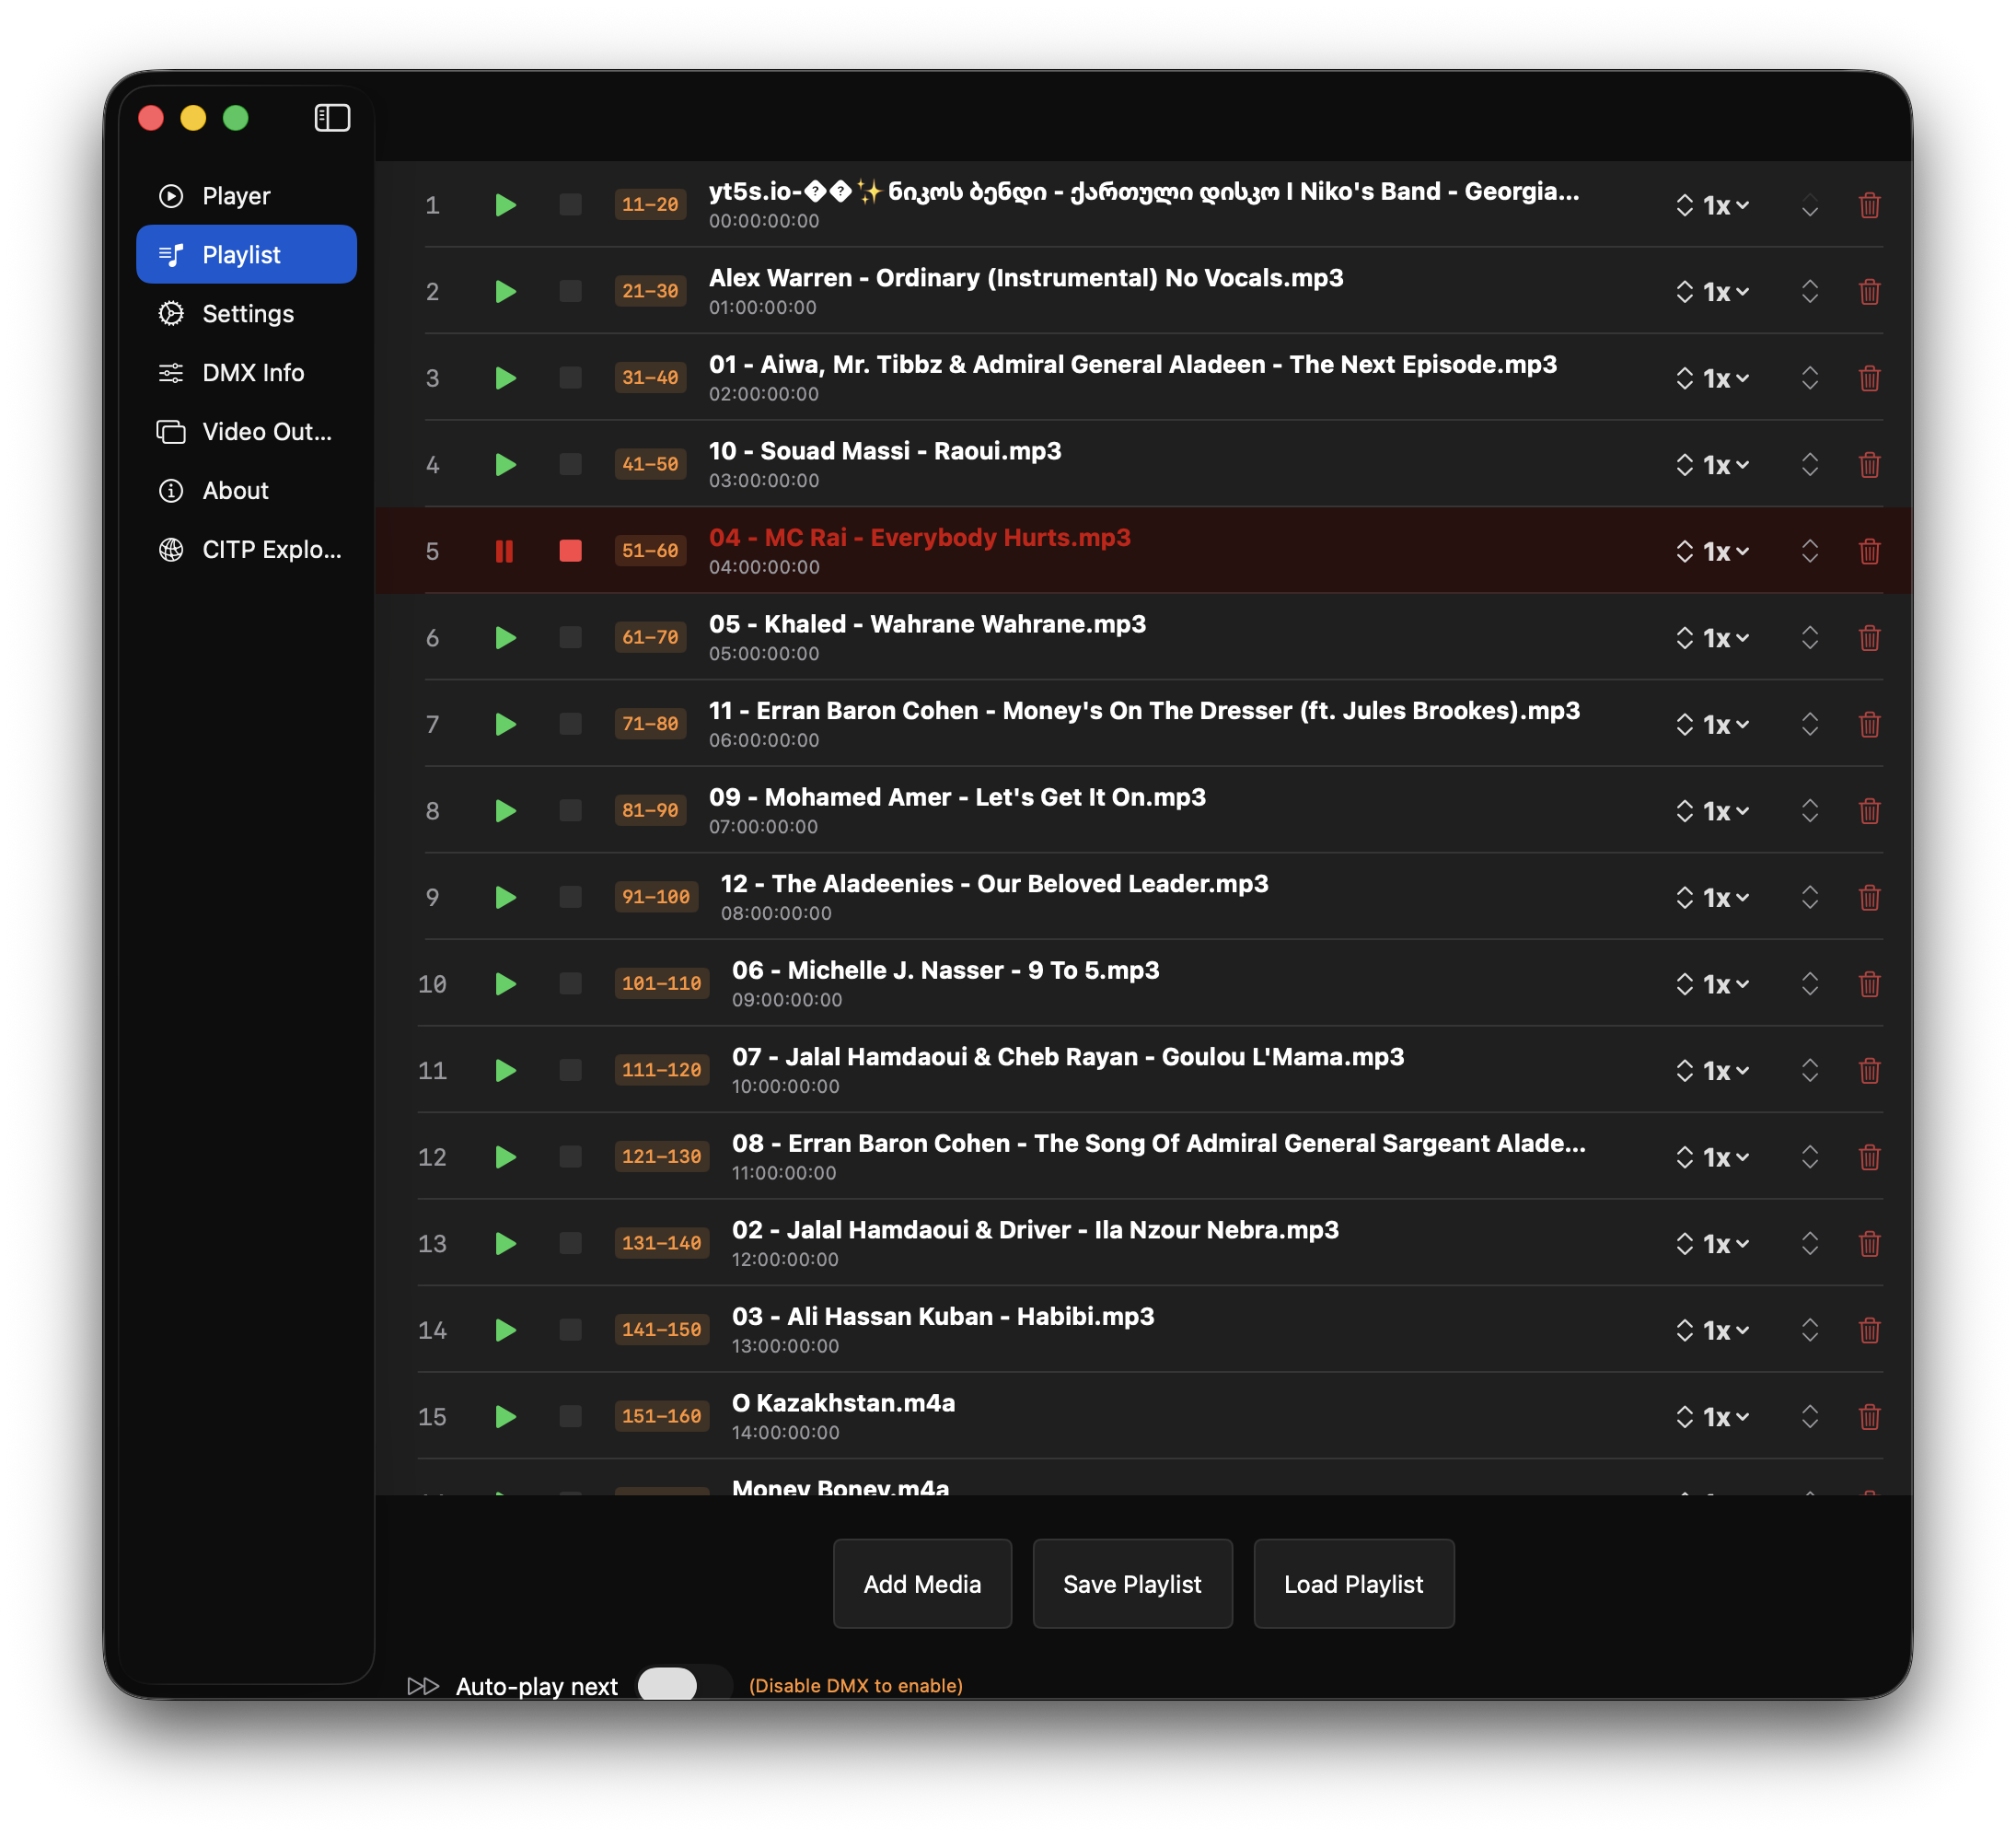Viewport: 2016px width, 1836px height.
Task: Open the Settings sidebar item
Action: (247, 313)
